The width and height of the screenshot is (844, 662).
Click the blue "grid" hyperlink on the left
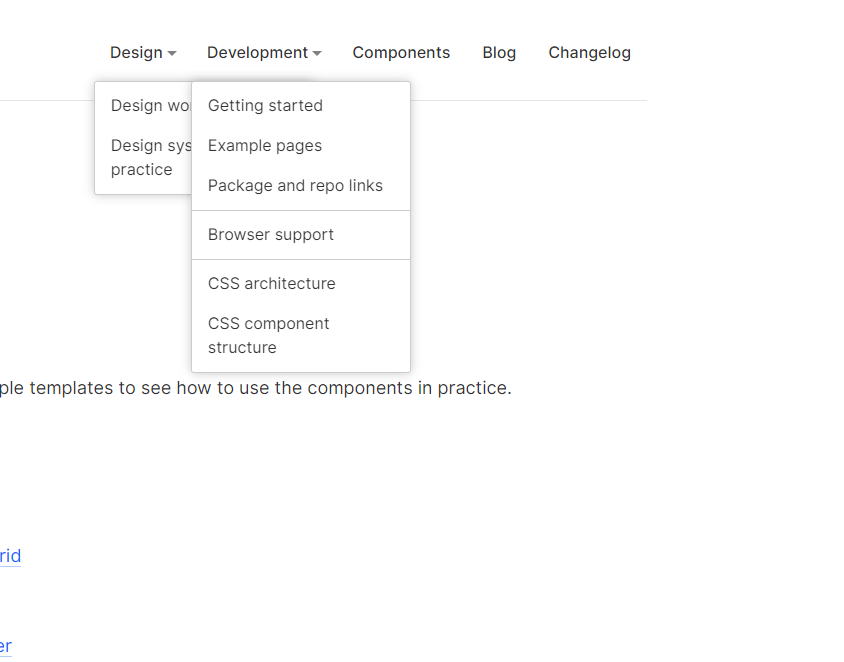coord(9,556)
